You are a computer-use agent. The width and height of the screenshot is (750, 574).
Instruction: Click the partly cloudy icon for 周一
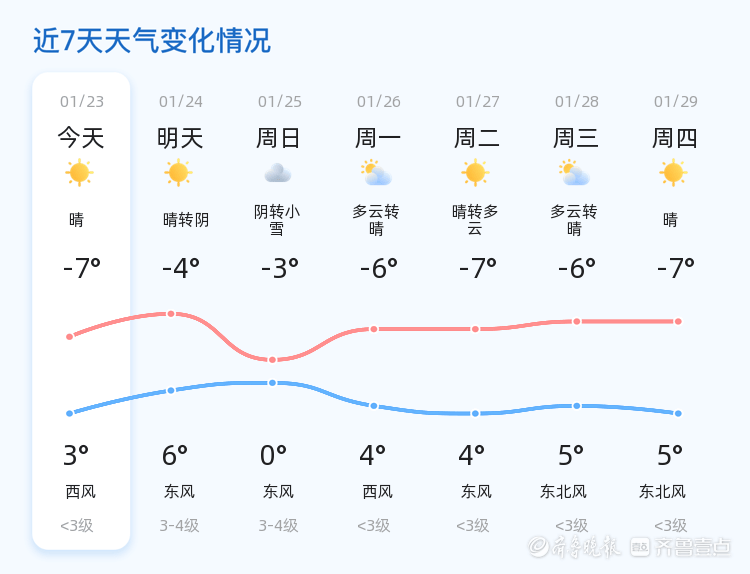tap(376, 173)
